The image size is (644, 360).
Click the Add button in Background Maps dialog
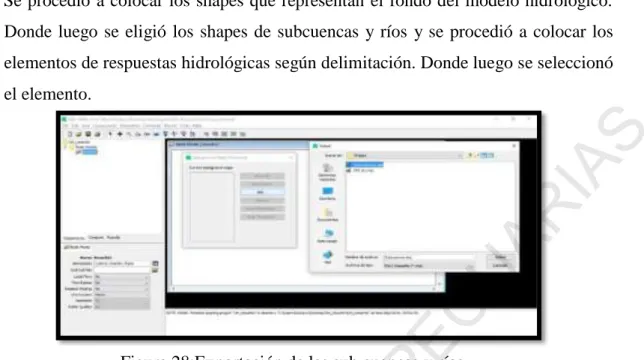(262, 192)
